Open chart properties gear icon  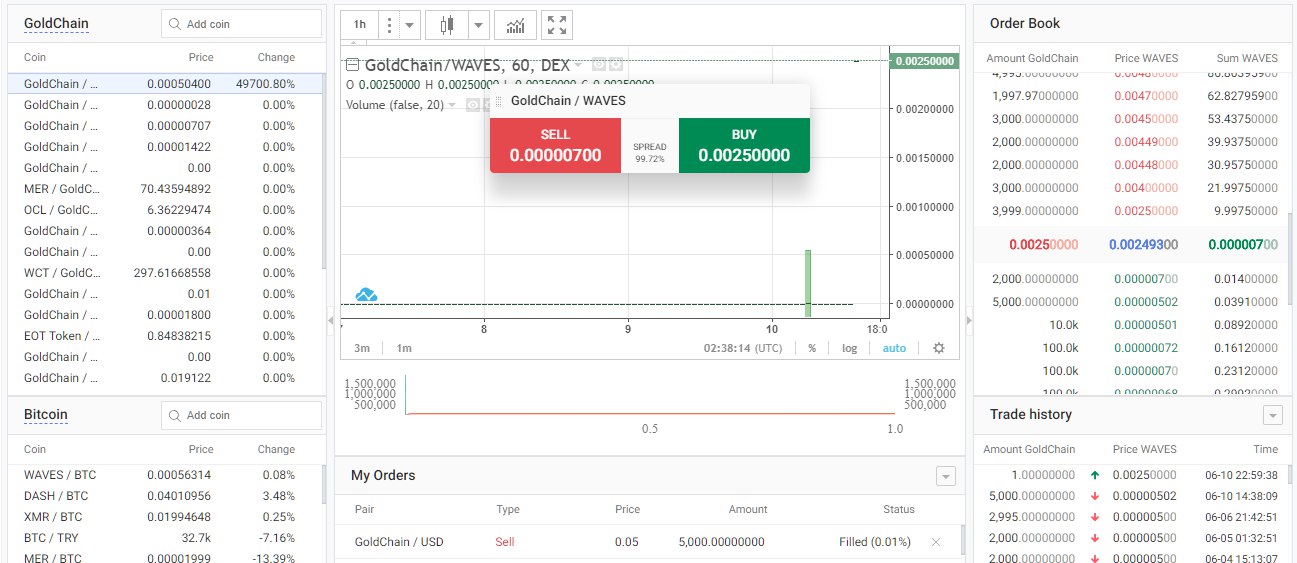pos(938,348)
